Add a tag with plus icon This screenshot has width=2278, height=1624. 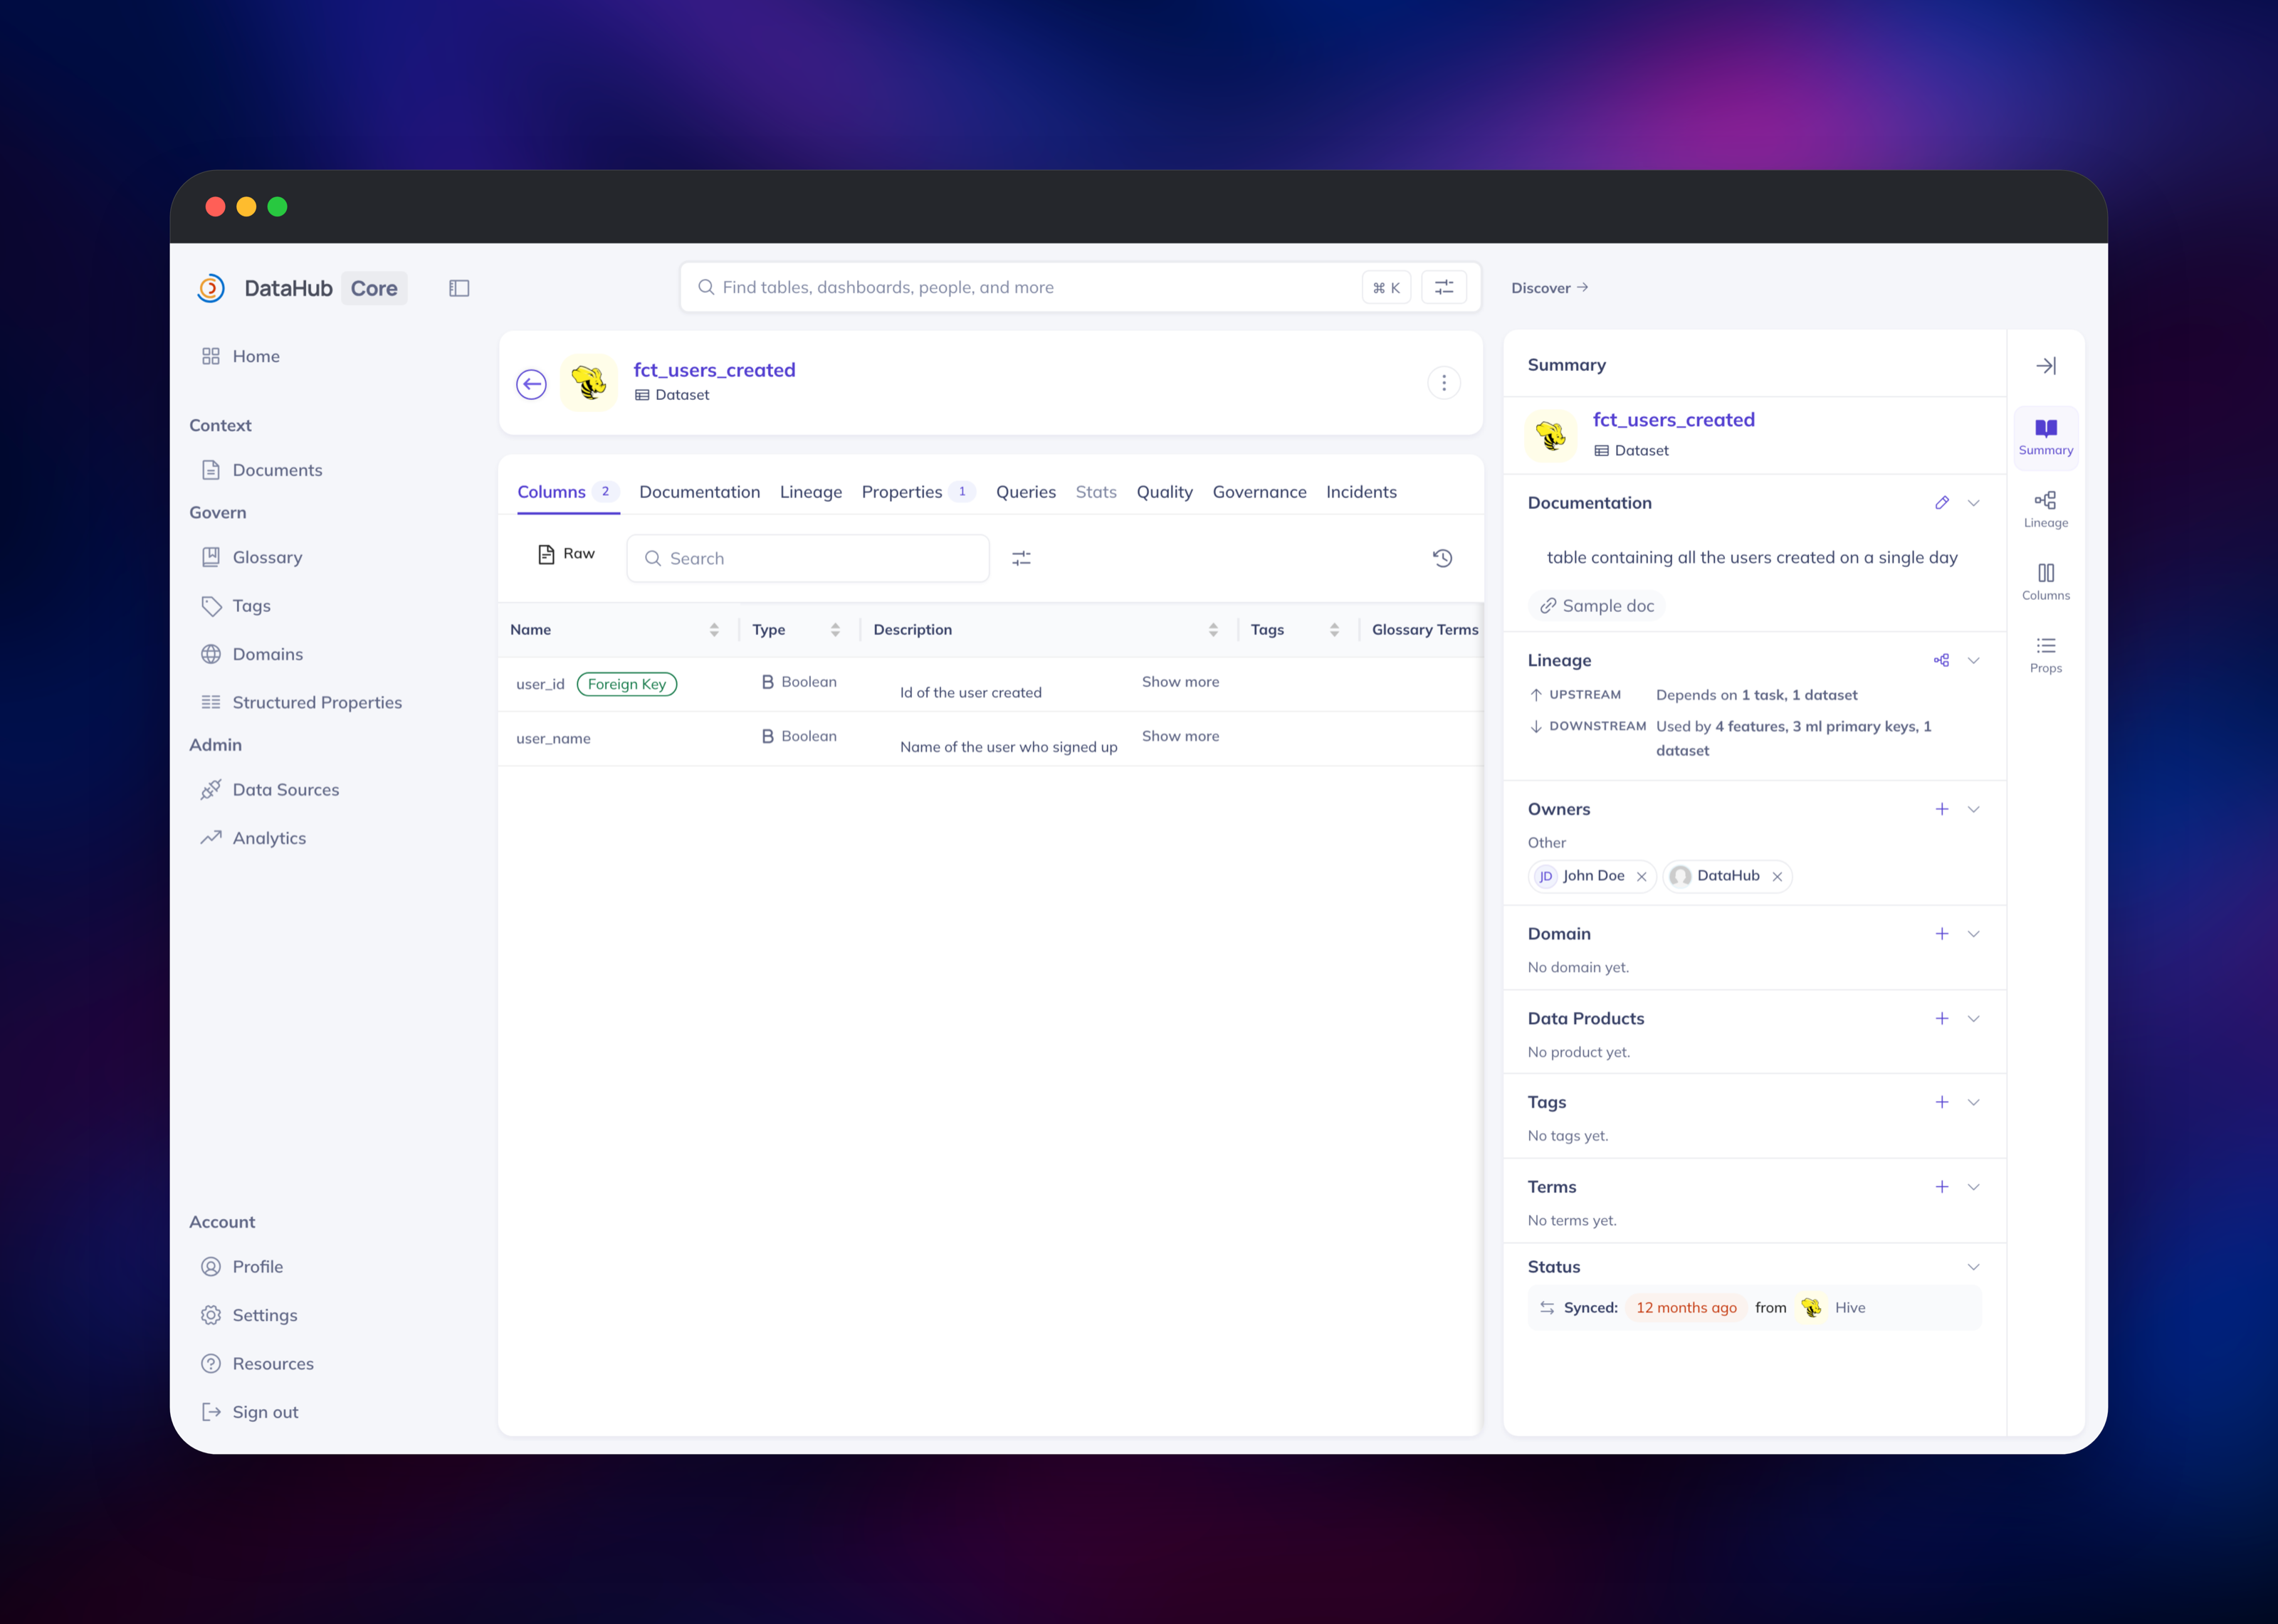(x=1942, y=1102)
